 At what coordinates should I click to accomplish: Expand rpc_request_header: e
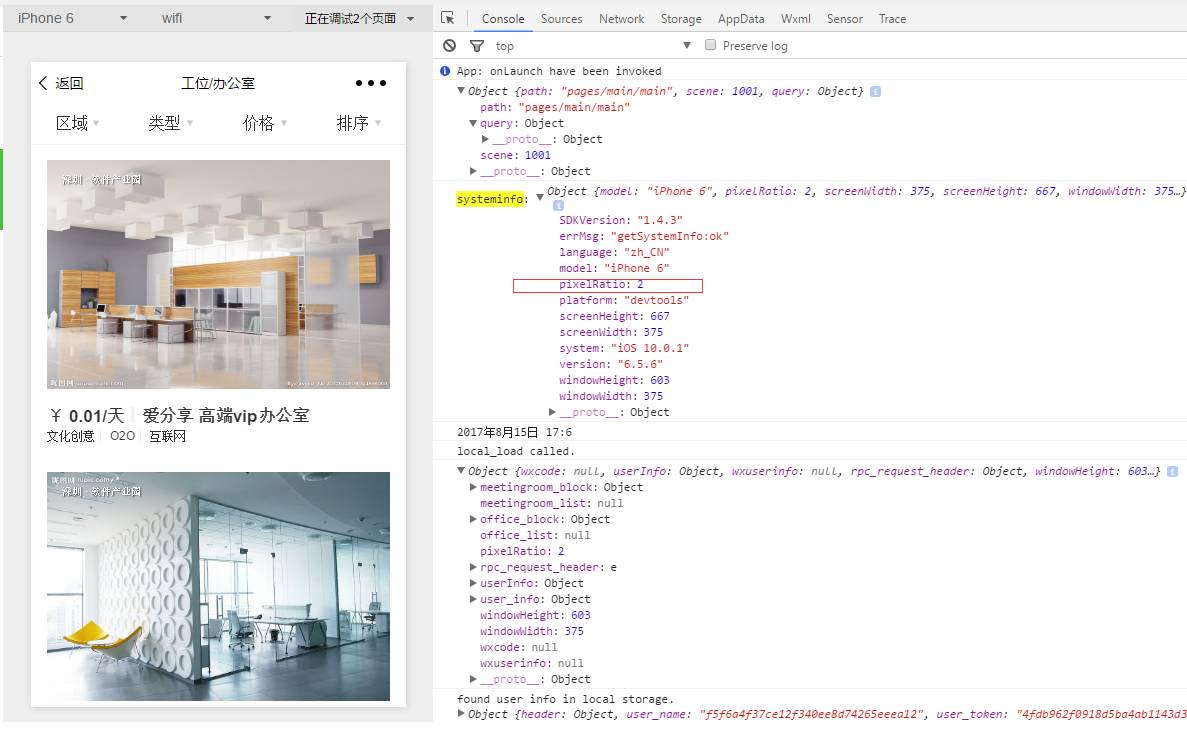(473, 567)
